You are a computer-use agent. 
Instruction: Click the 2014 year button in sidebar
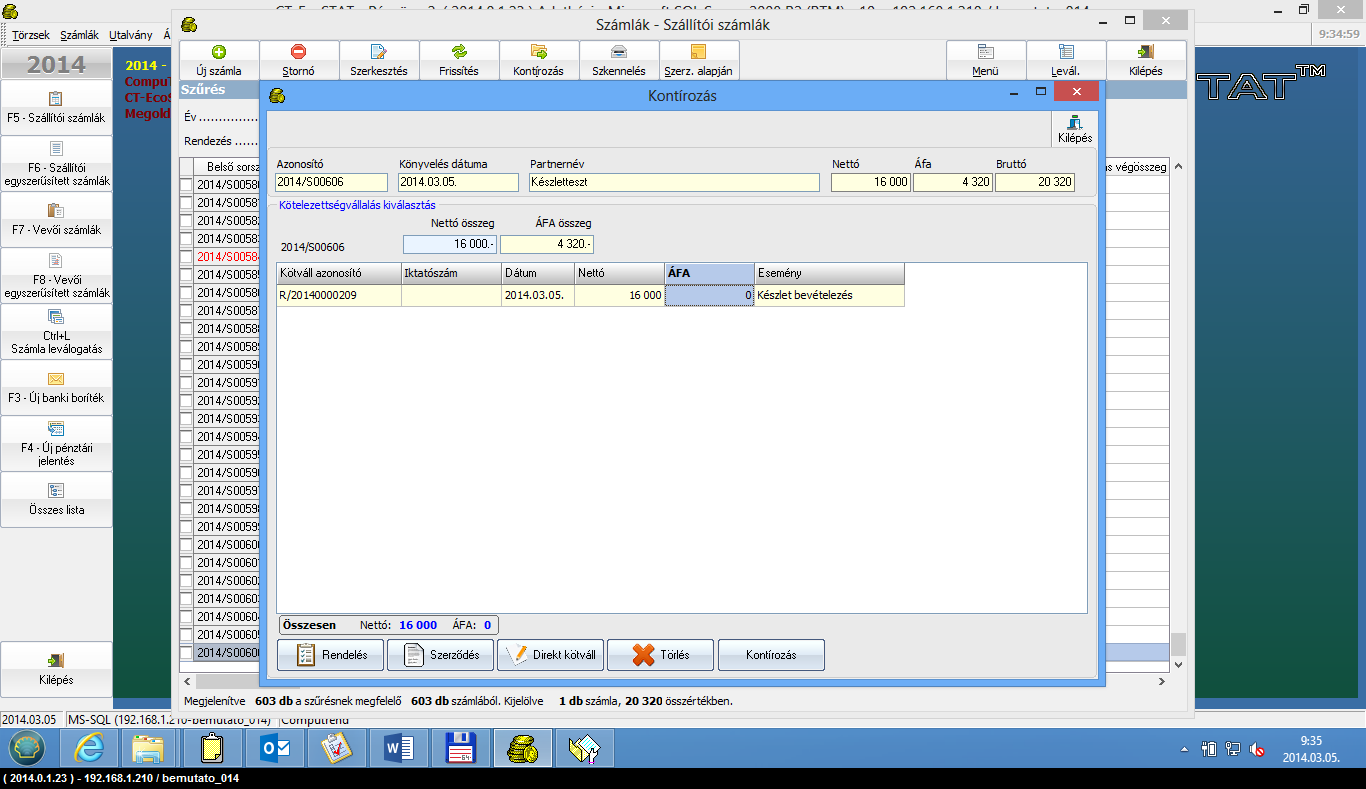coord(56,65)
